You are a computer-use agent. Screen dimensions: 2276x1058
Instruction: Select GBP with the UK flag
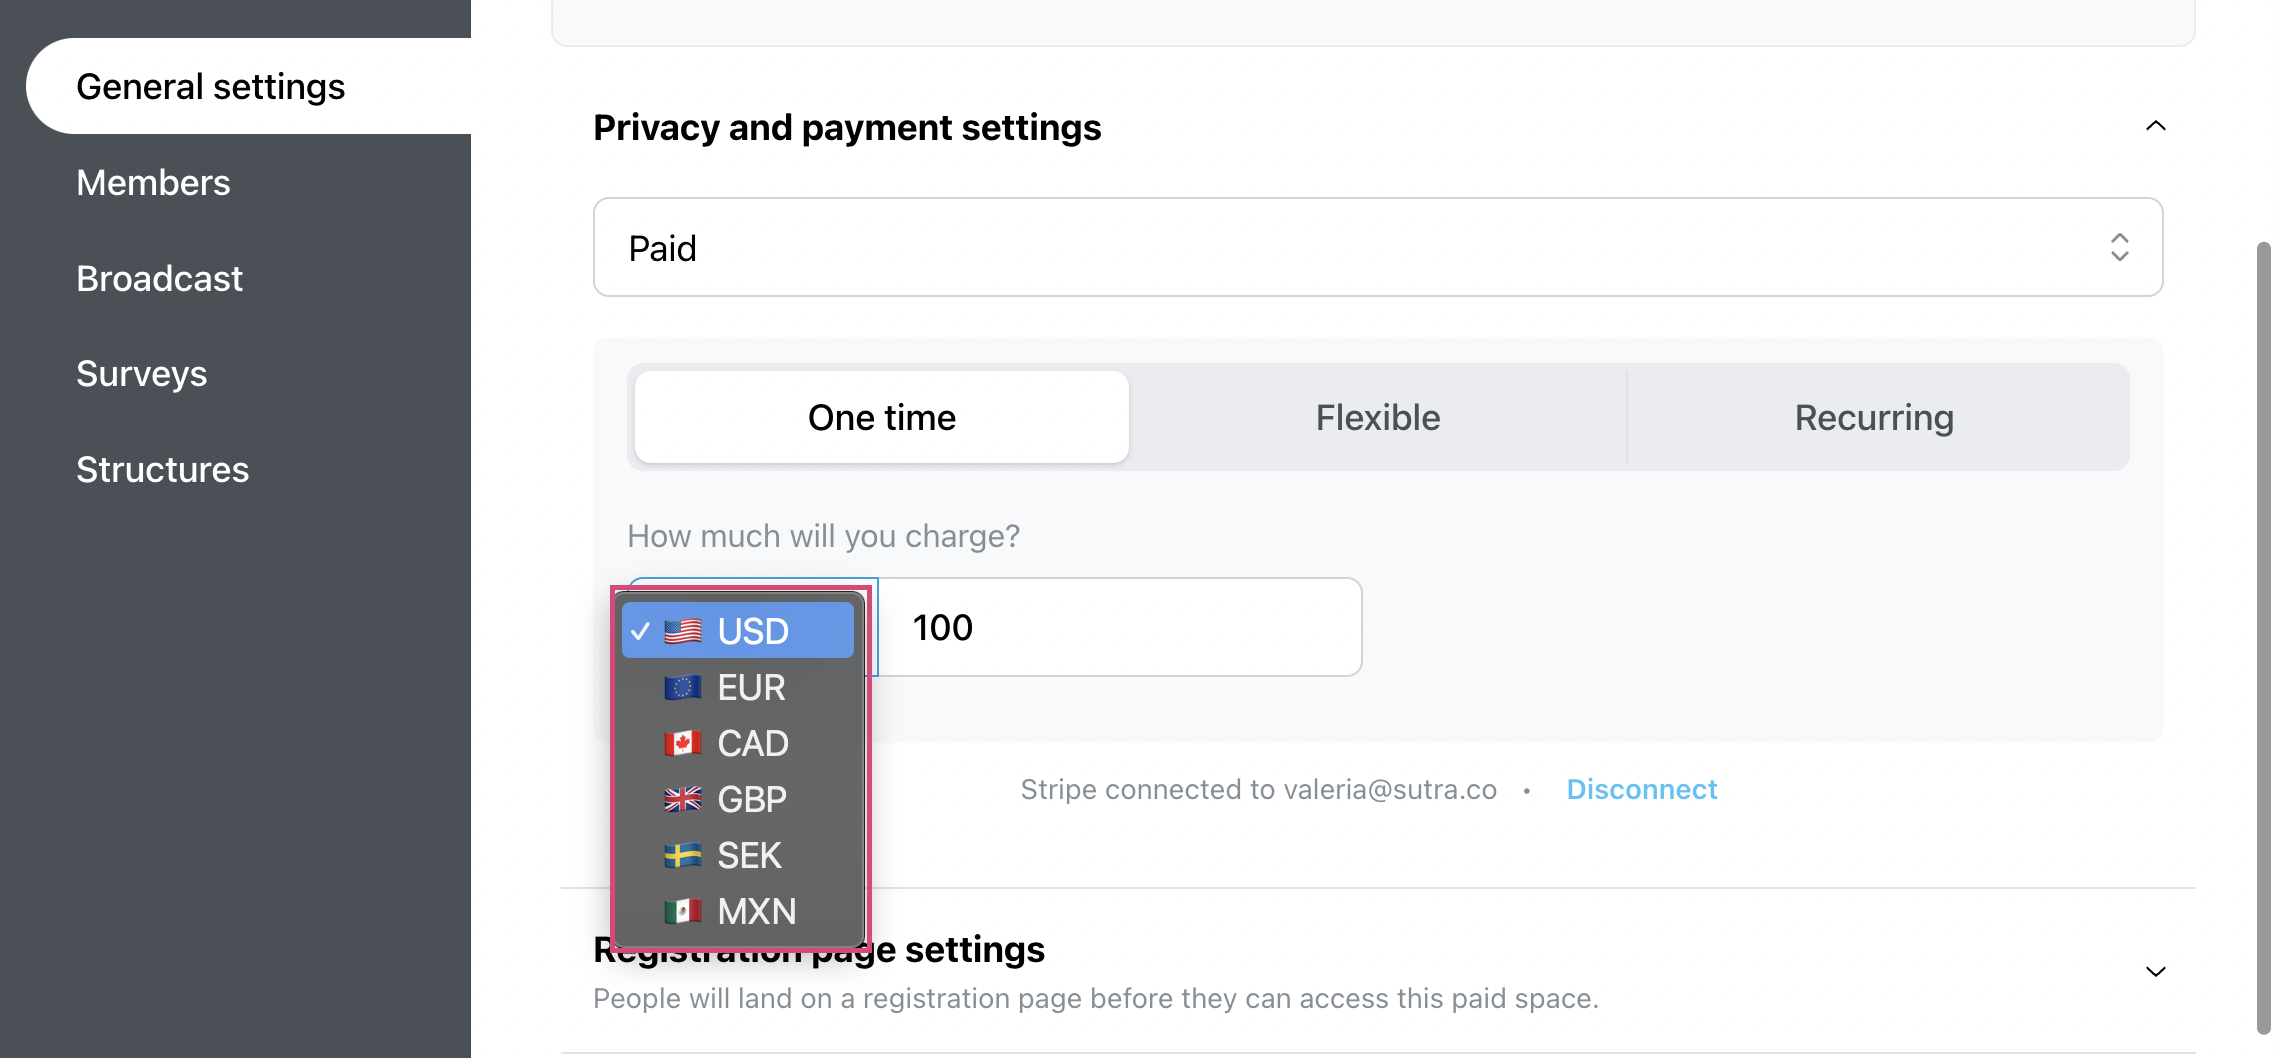(x=738, y=799)
